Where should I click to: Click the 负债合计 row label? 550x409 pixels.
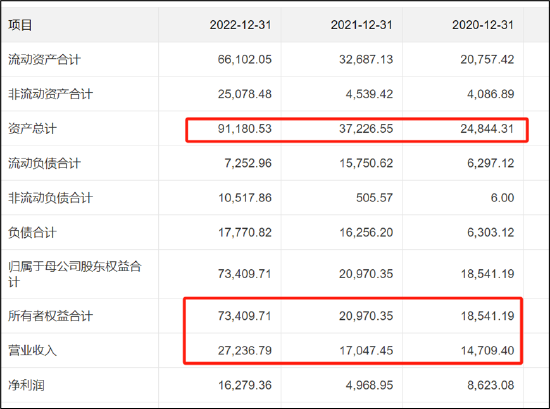[x=32, y=233]
